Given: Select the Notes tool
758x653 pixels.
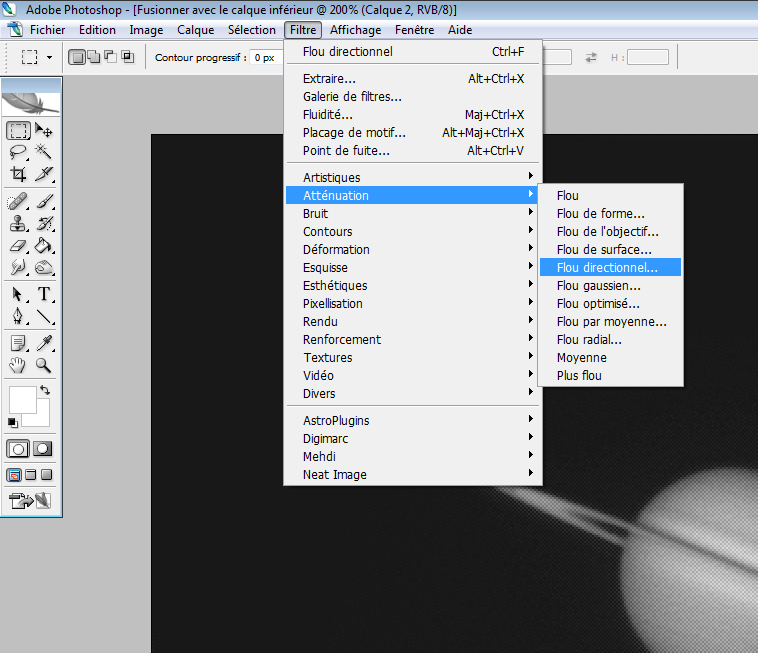Looking at the screenshot, I should 18,343.
